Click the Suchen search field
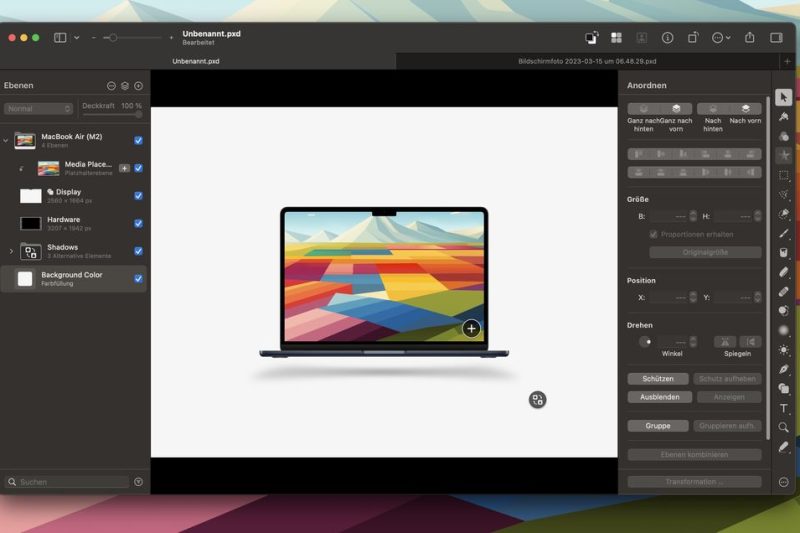Screen dimensions: 800x533 67,481
